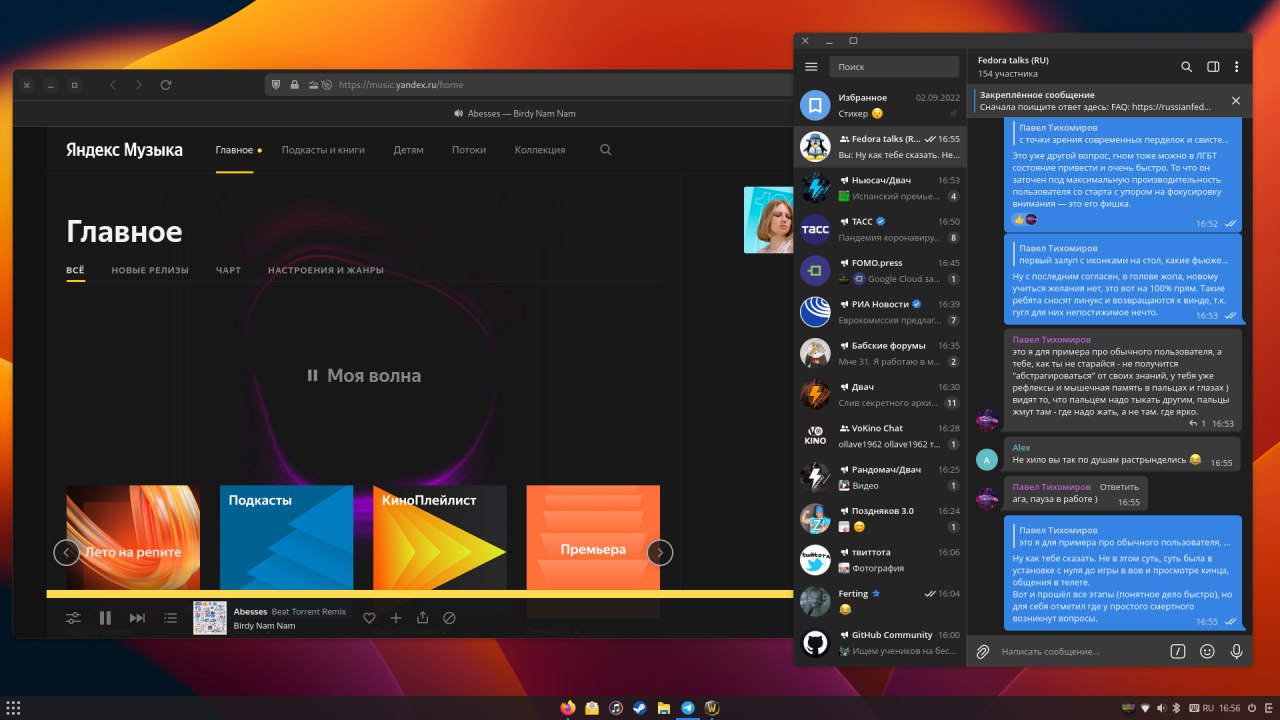The height and width of the screenshot is (720, 1280).
Task: Go to Детям section
Action: 408,150
